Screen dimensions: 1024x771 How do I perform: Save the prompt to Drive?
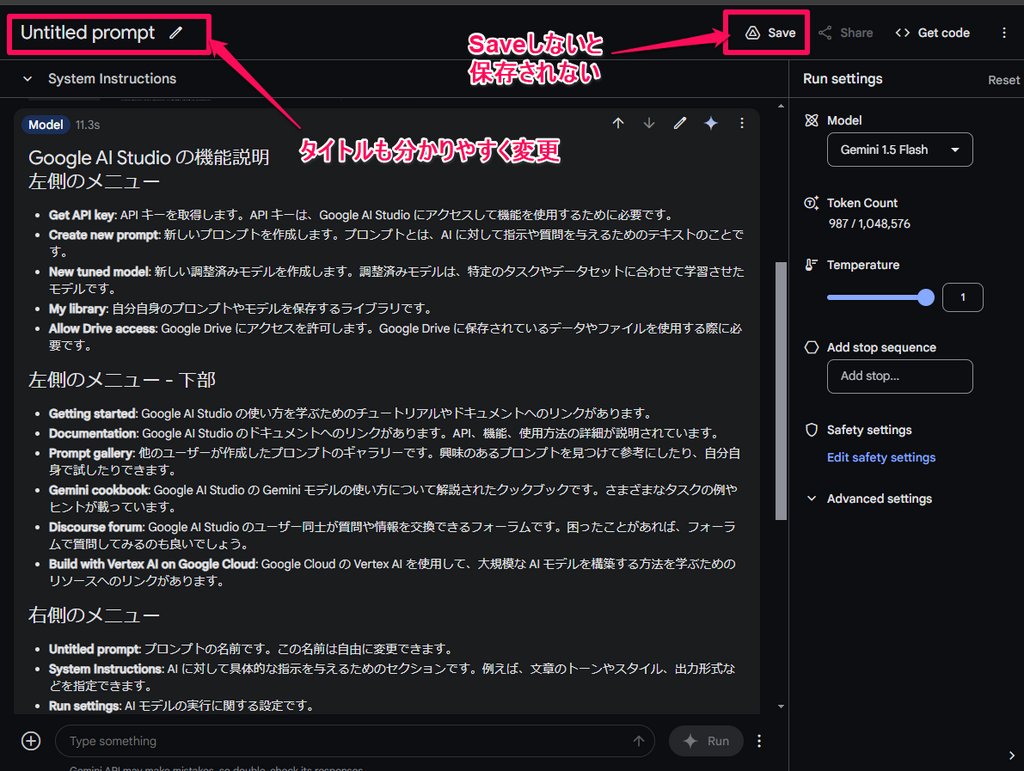pyautogui.click(x=770, y=33)
